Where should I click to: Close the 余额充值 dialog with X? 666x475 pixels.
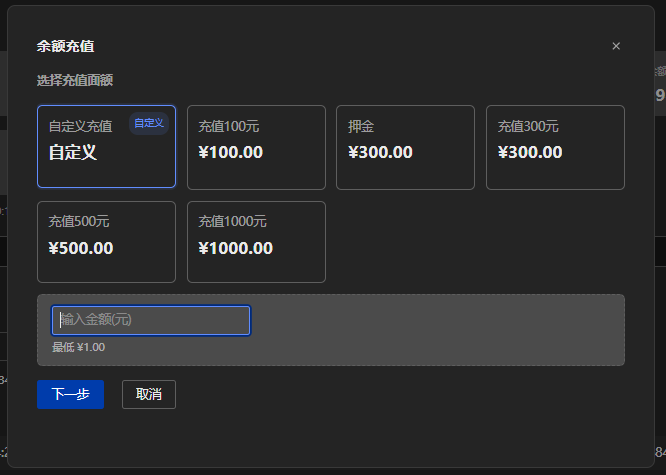click(616, 46)
